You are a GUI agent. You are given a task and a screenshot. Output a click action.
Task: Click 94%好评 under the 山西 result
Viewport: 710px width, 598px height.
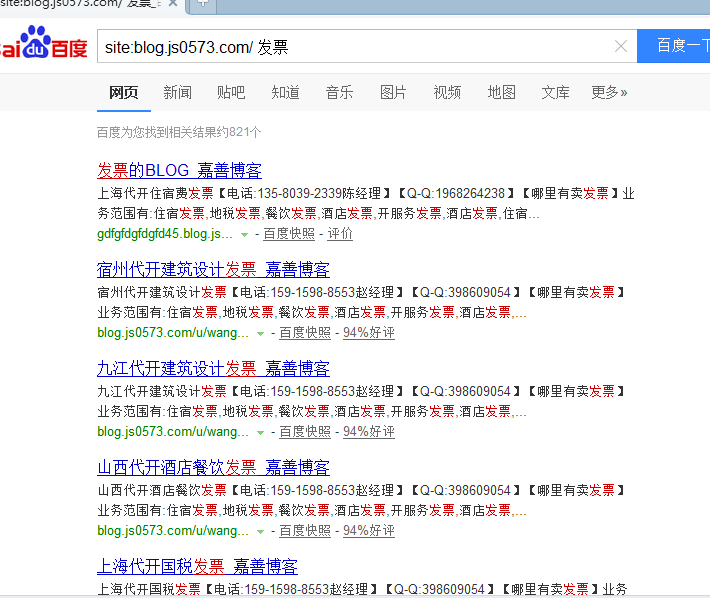369,531
